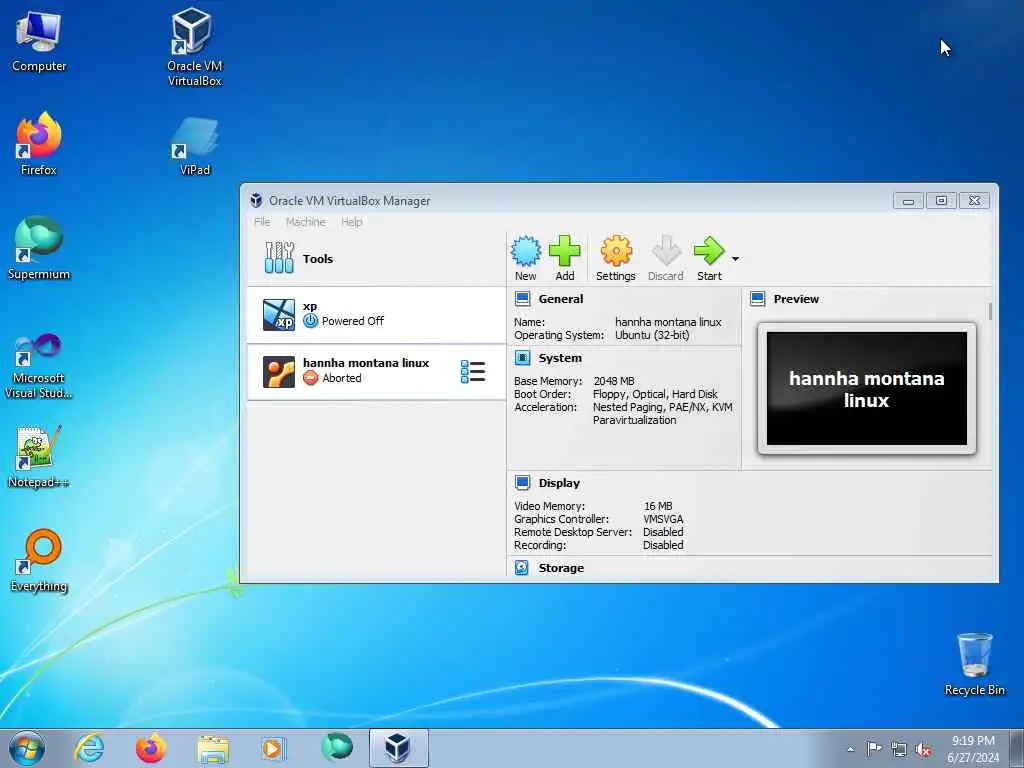Click the Storage section disk icon

coord(522,568)
